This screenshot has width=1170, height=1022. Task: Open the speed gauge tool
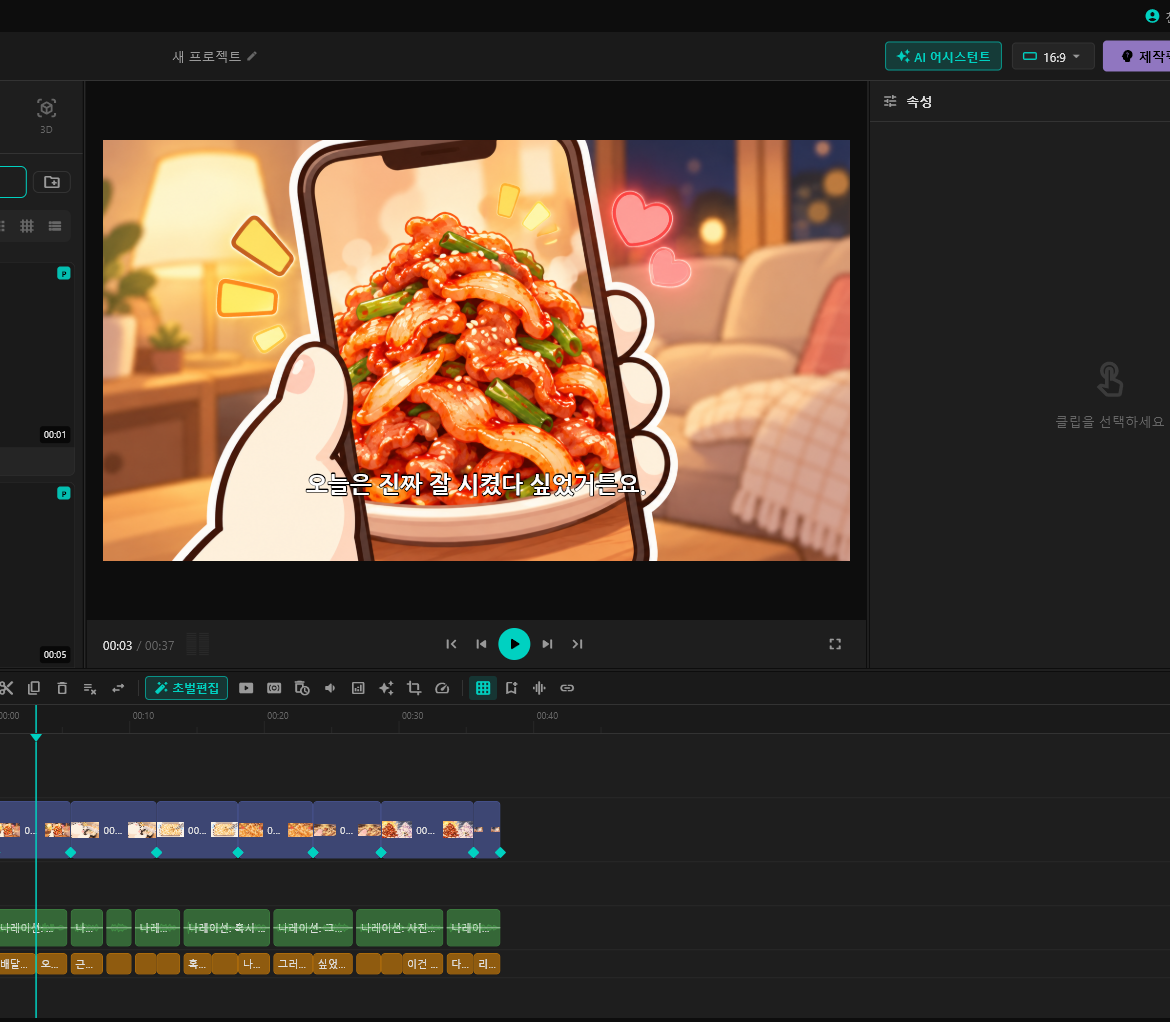click(x=442, y=688)
